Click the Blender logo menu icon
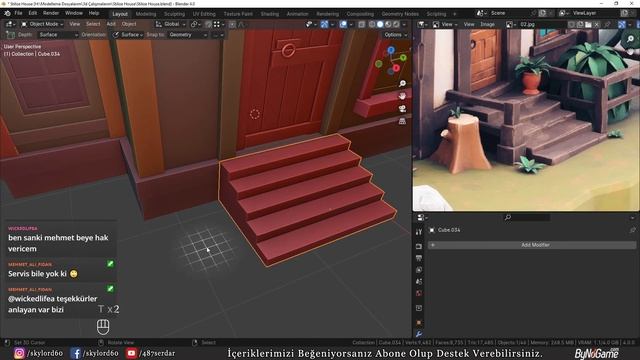This screenshot has width=640, height=360. (7, 13)
